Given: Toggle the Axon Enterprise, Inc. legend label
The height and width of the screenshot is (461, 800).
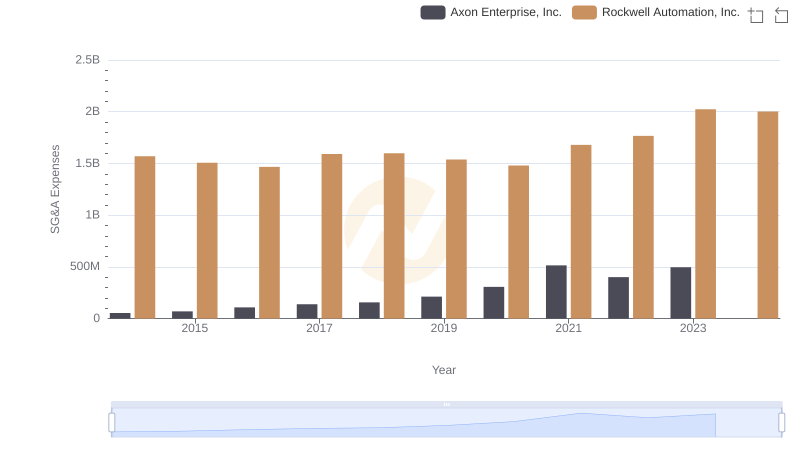Looking at the screenshot, I should click(x=506, y=12).
